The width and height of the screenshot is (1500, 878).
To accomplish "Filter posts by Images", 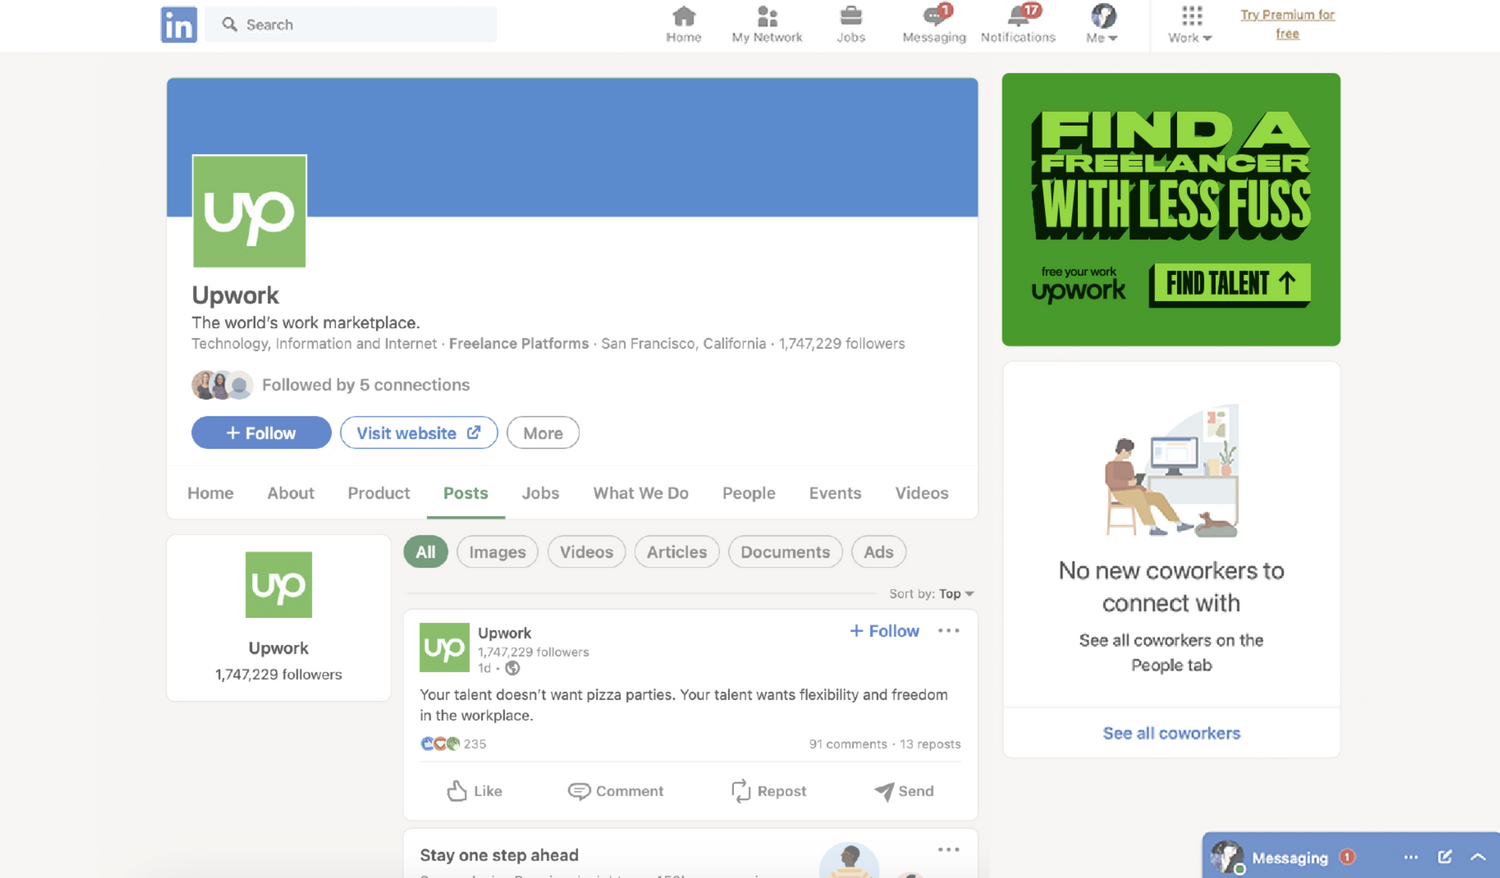I will coord(498,552).
